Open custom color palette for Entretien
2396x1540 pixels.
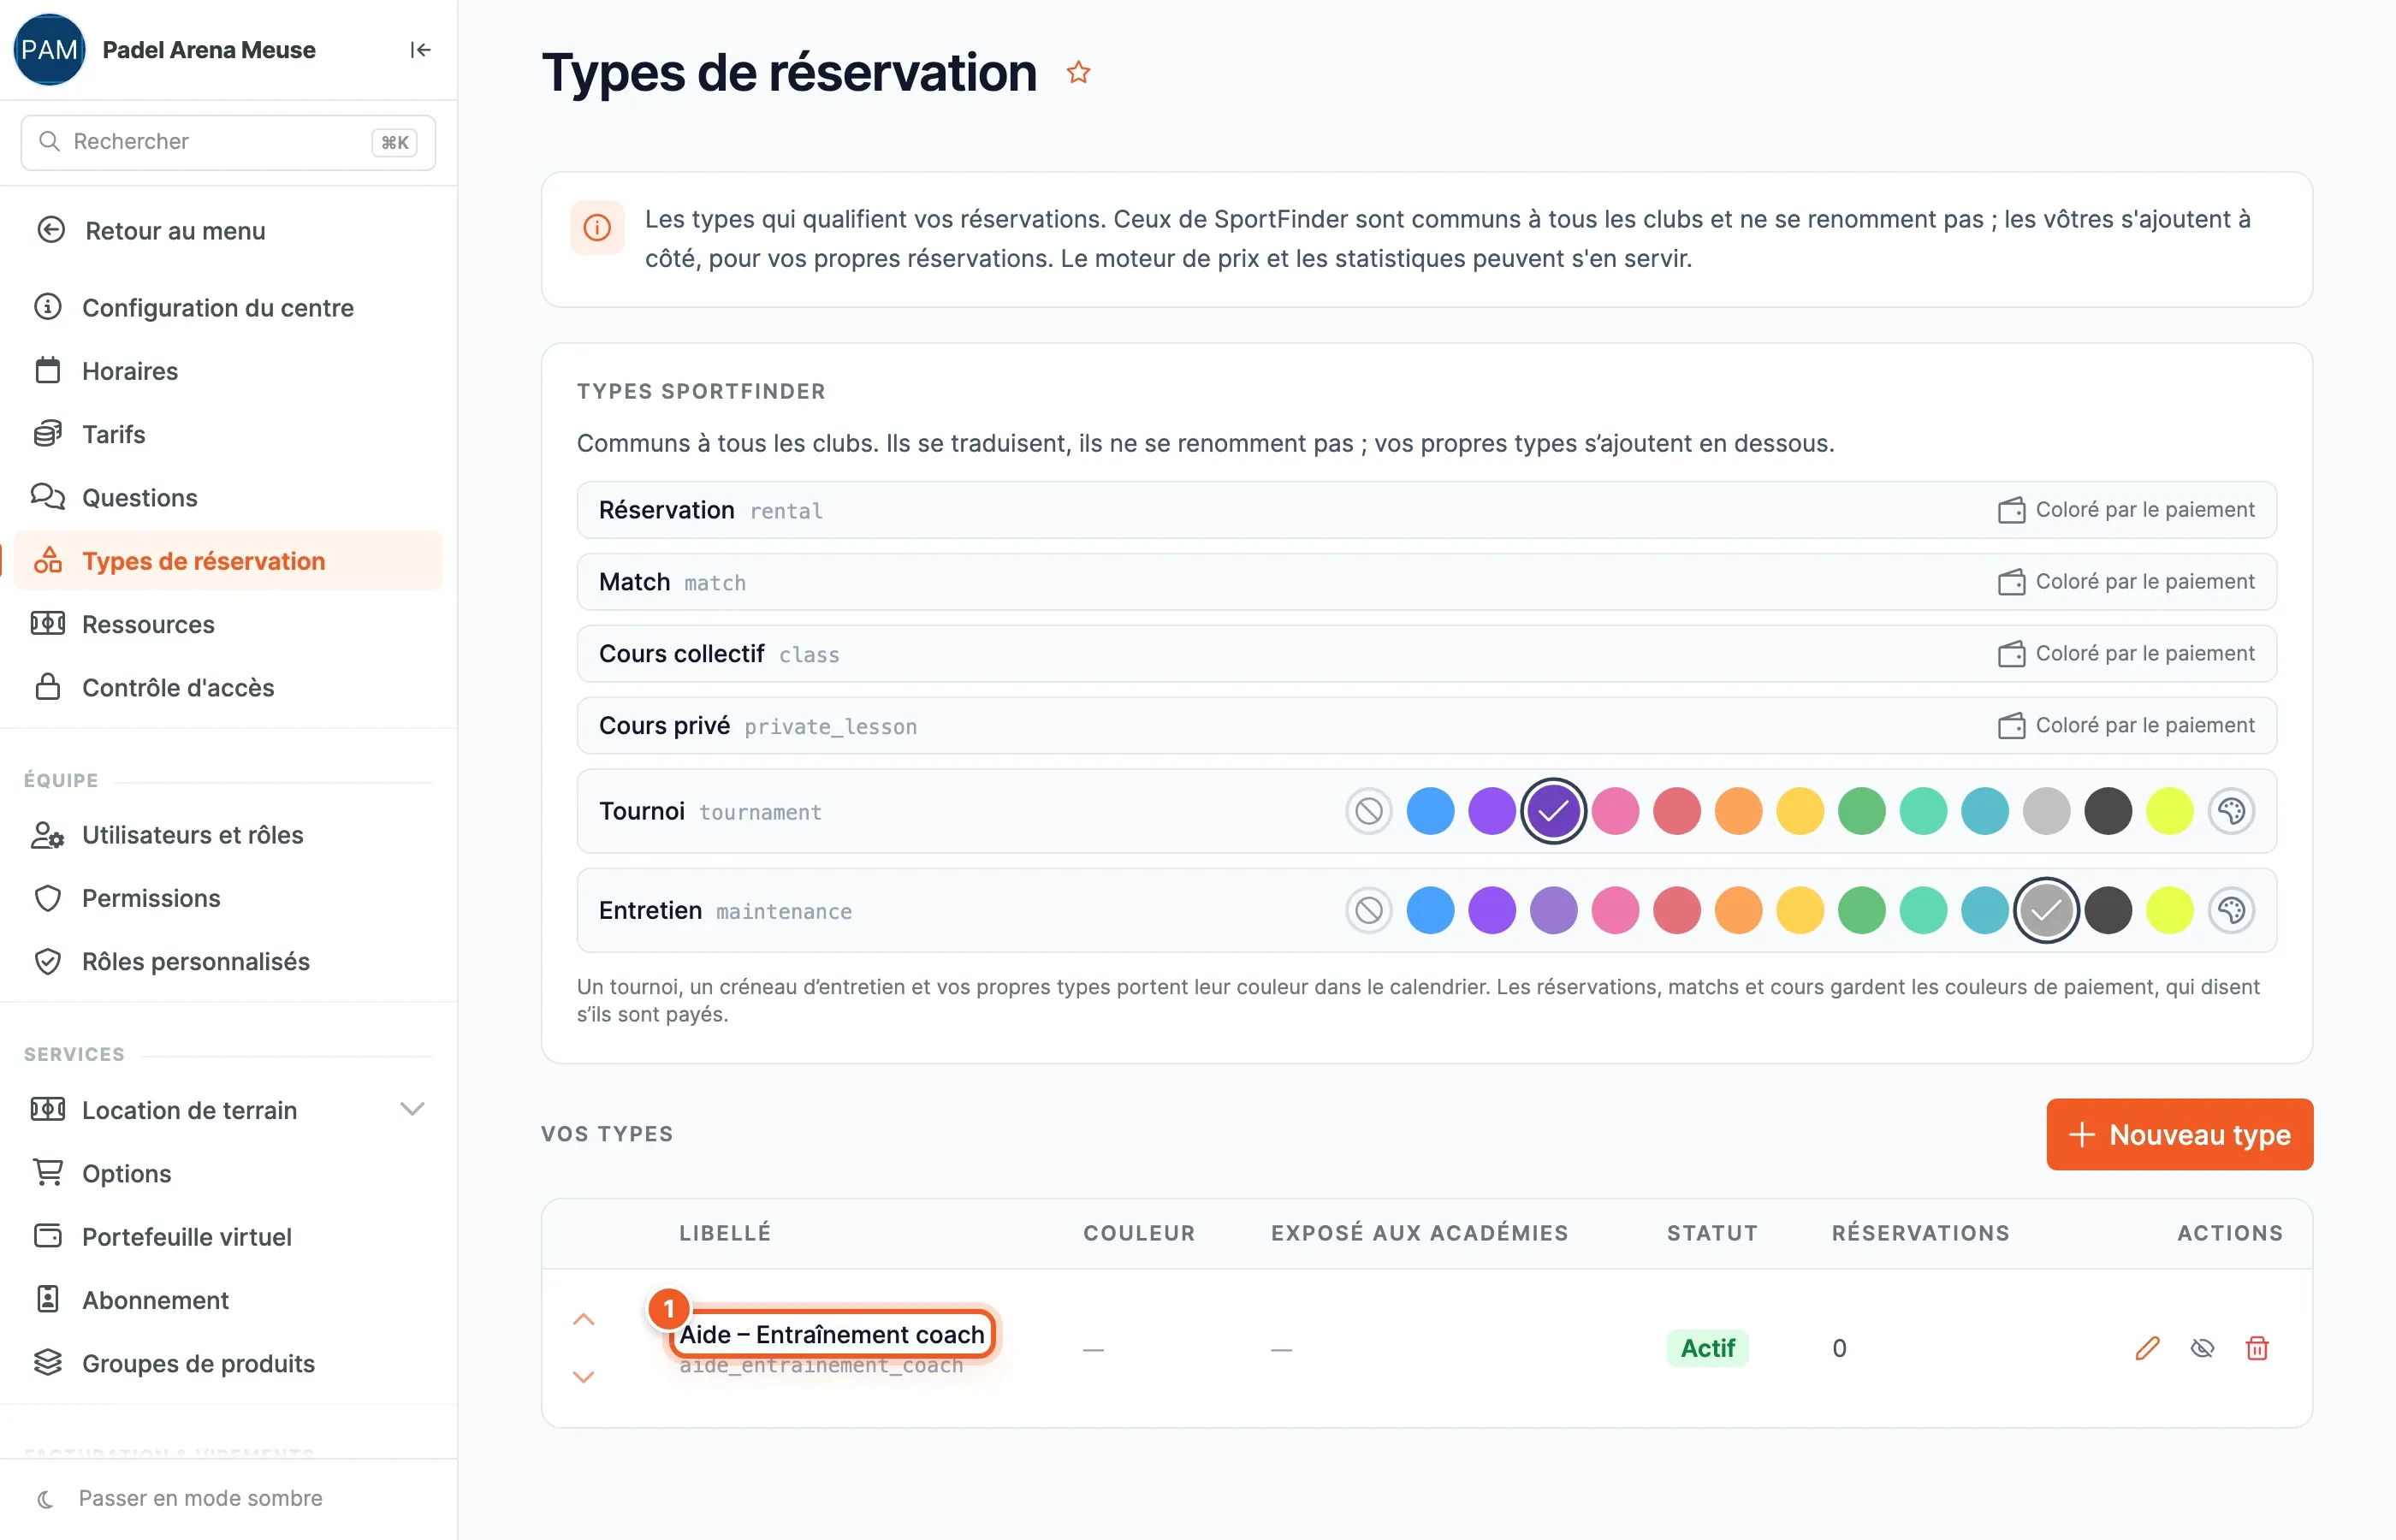pos(2231,910)
